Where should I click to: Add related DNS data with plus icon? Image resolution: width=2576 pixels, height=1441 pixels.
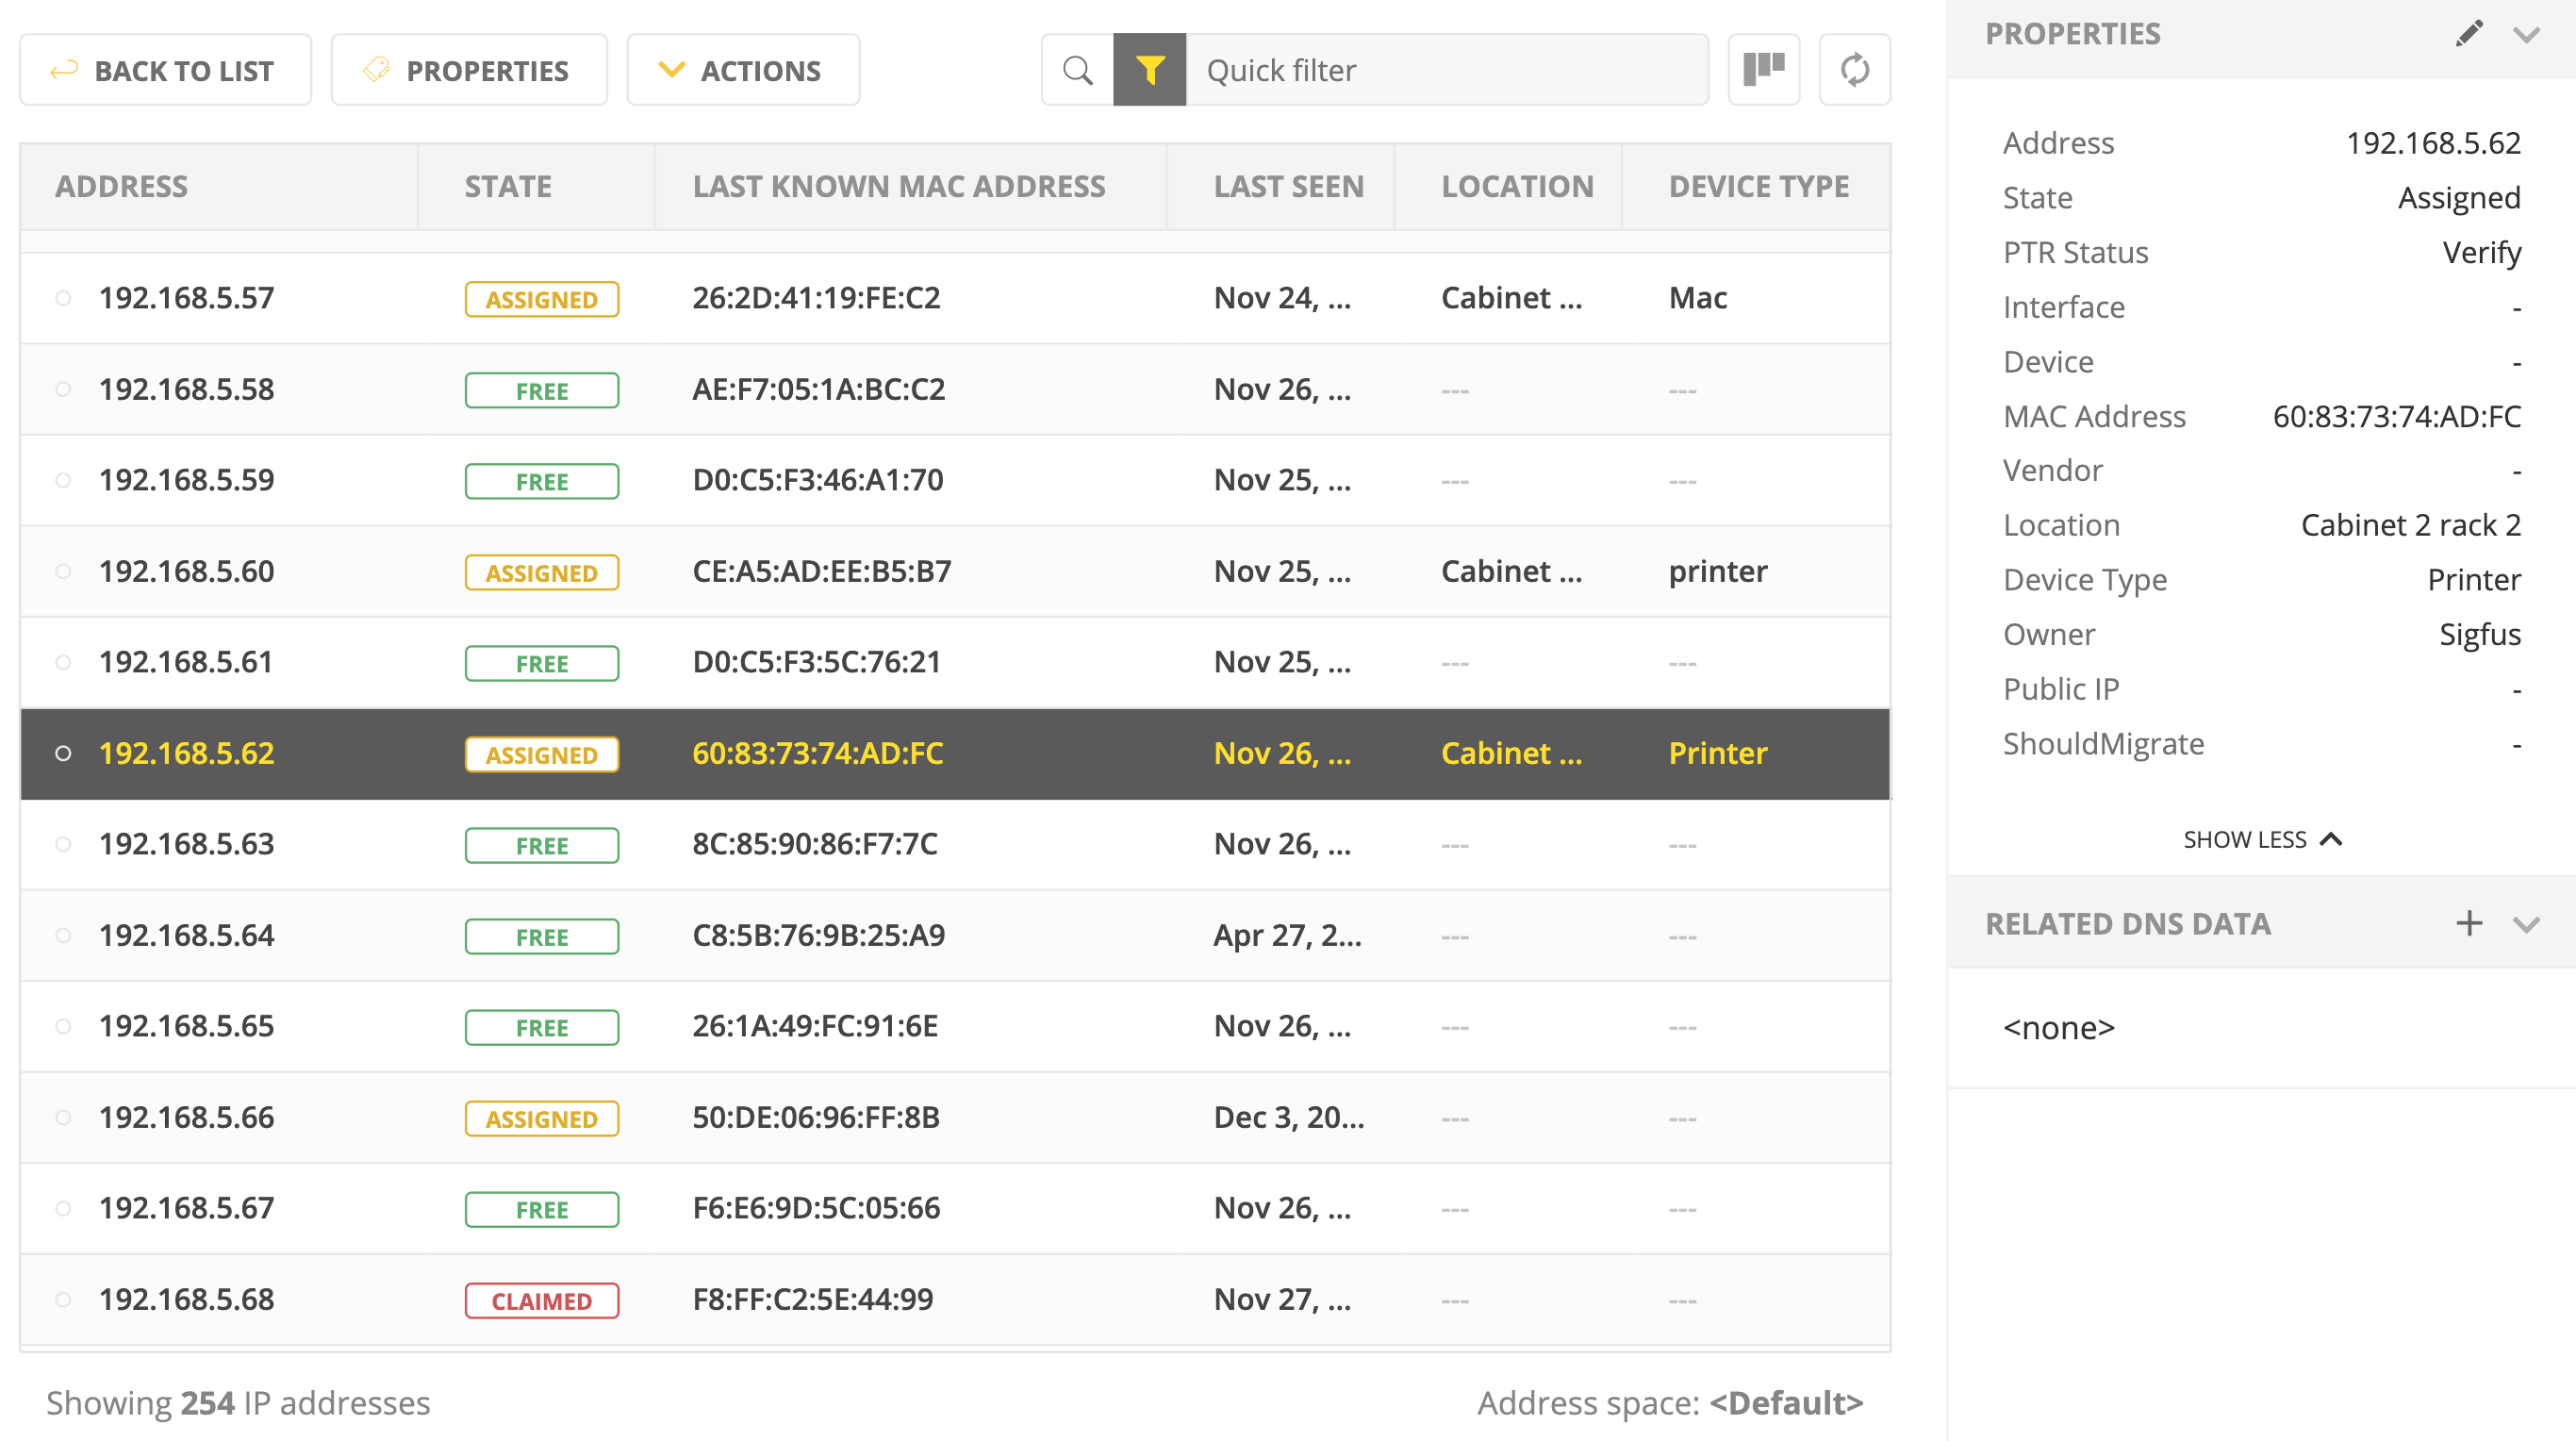point(2469,923)
